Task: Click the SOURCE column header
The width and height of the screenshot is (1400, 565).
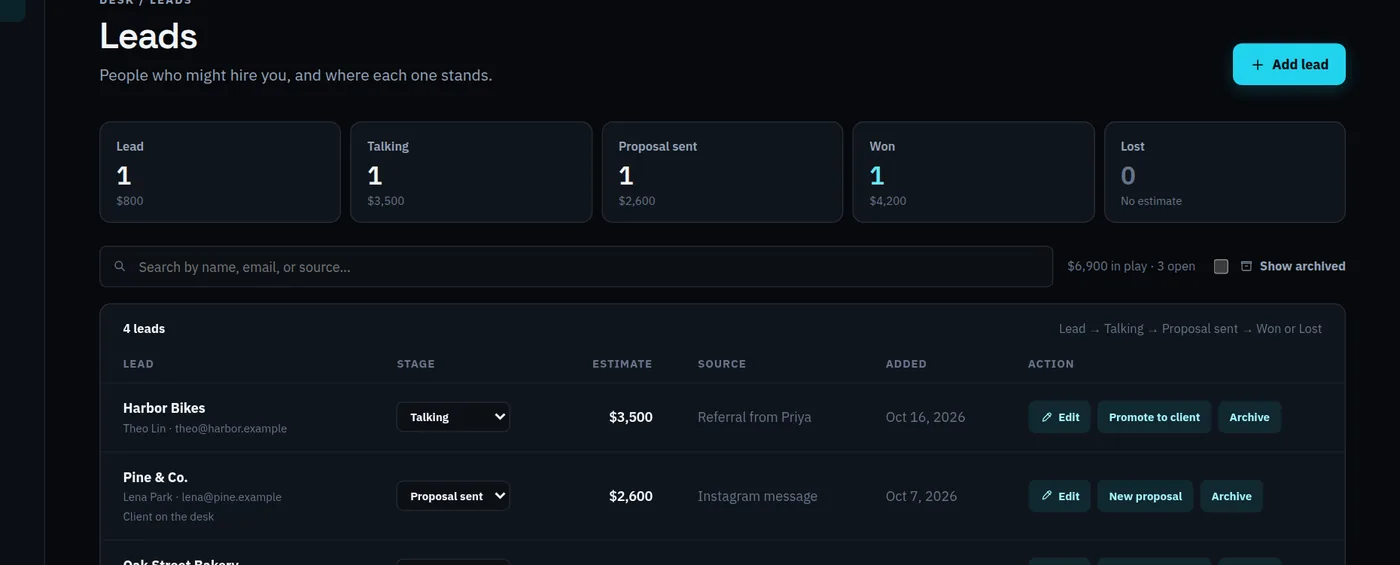Action: (x=722, y=364)
